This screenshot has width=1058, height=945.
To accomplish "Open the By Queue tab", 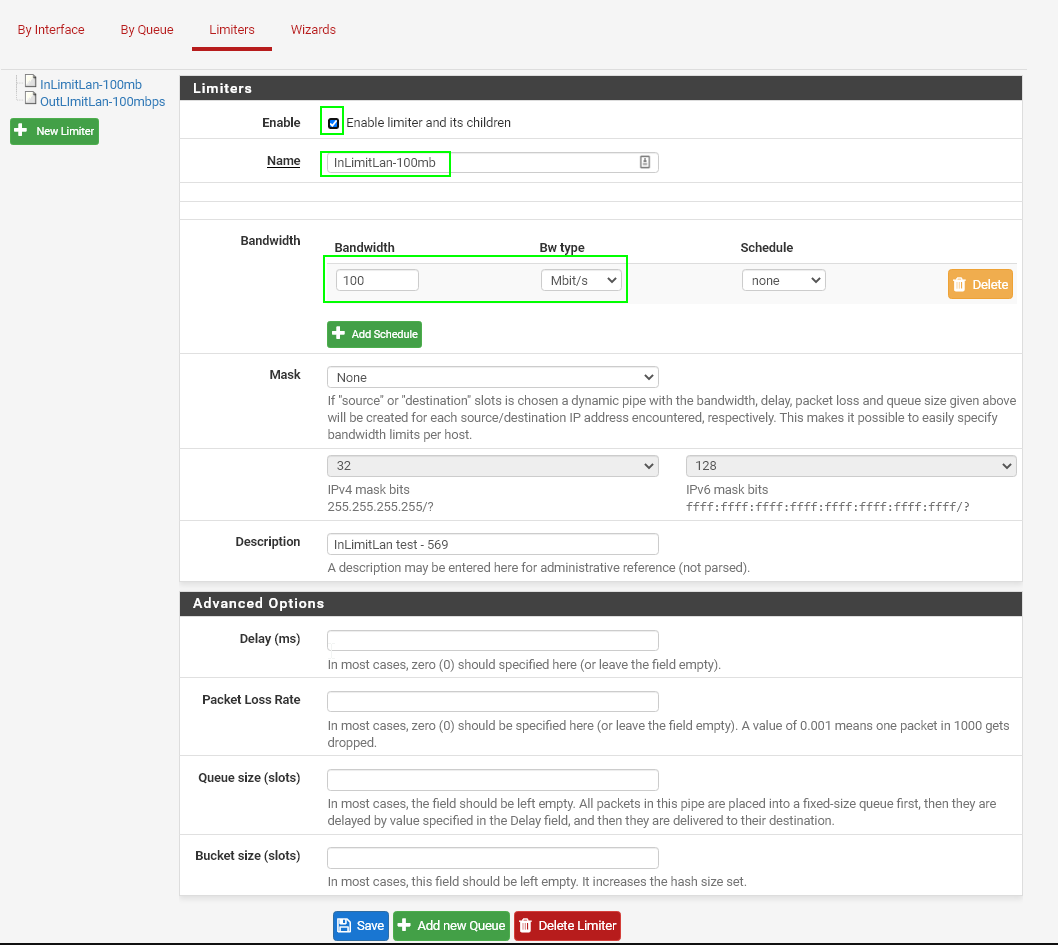I will point(146,30).
